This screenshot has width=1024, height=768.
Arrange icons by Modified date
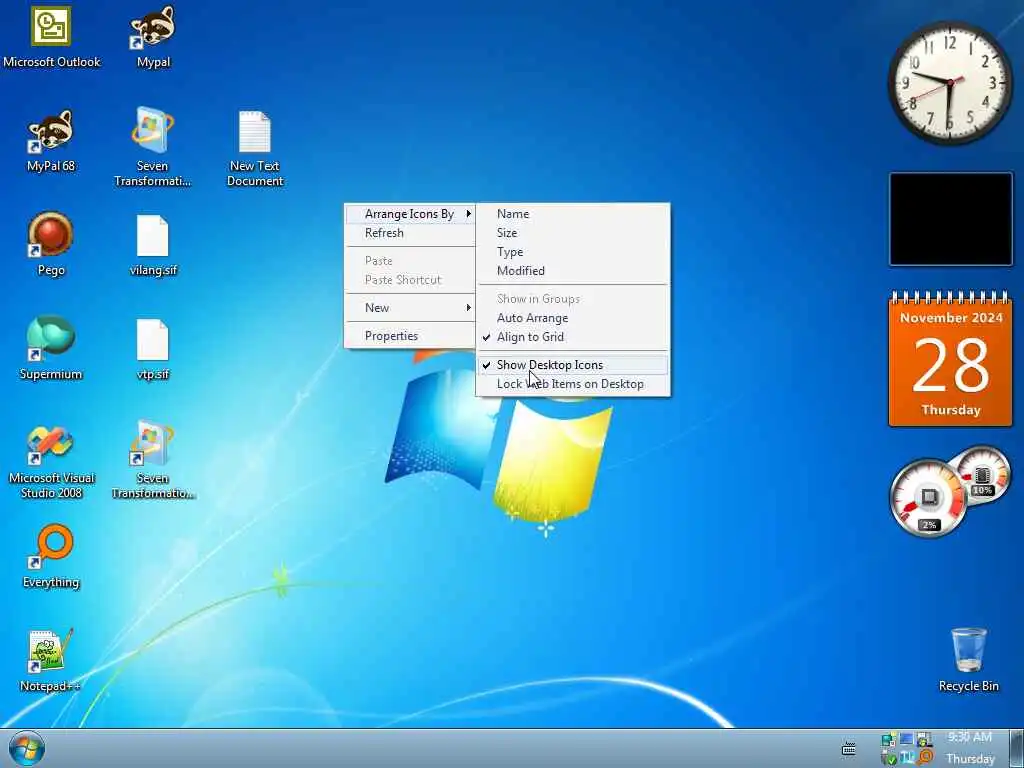click(573, 270)
